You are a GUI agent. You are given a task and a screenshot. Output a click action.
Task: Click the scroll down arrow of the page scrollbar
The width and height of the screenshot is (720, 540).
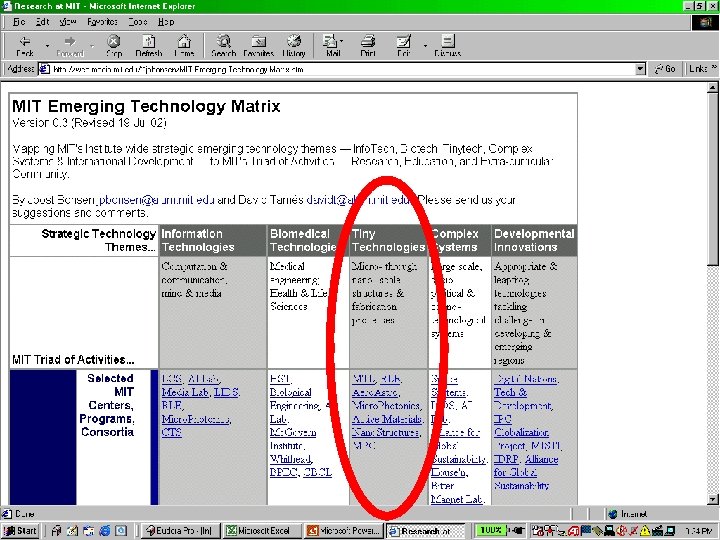coord(712,499)
